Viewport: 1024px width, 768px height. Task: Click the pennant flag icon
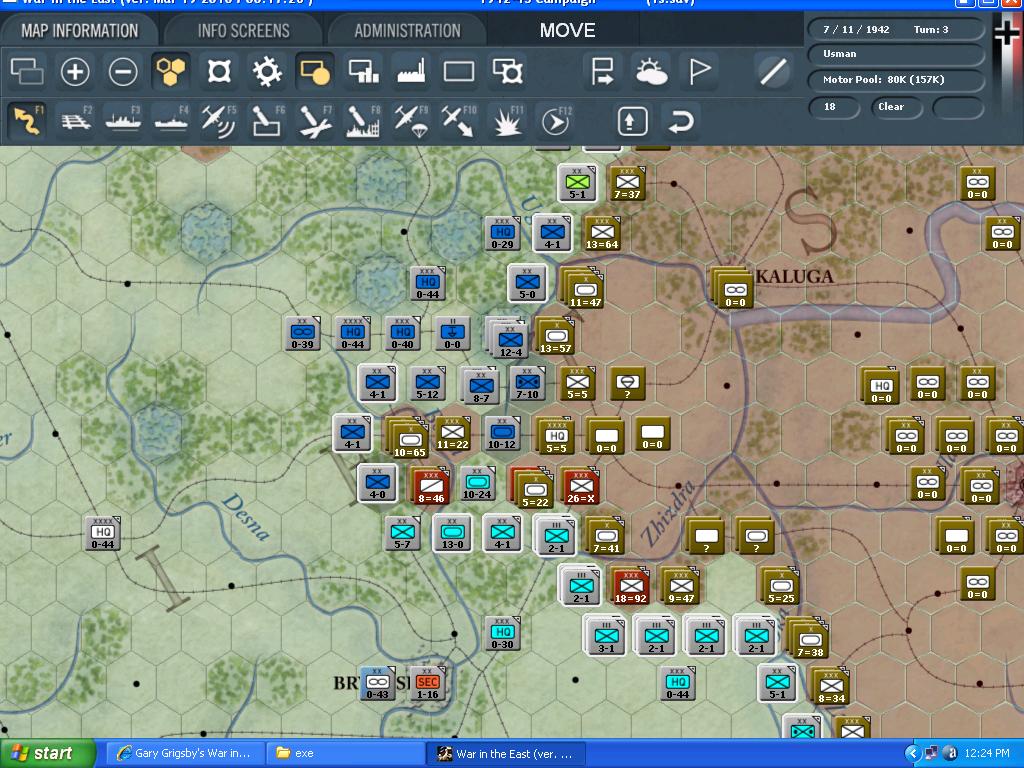point(699,71)
